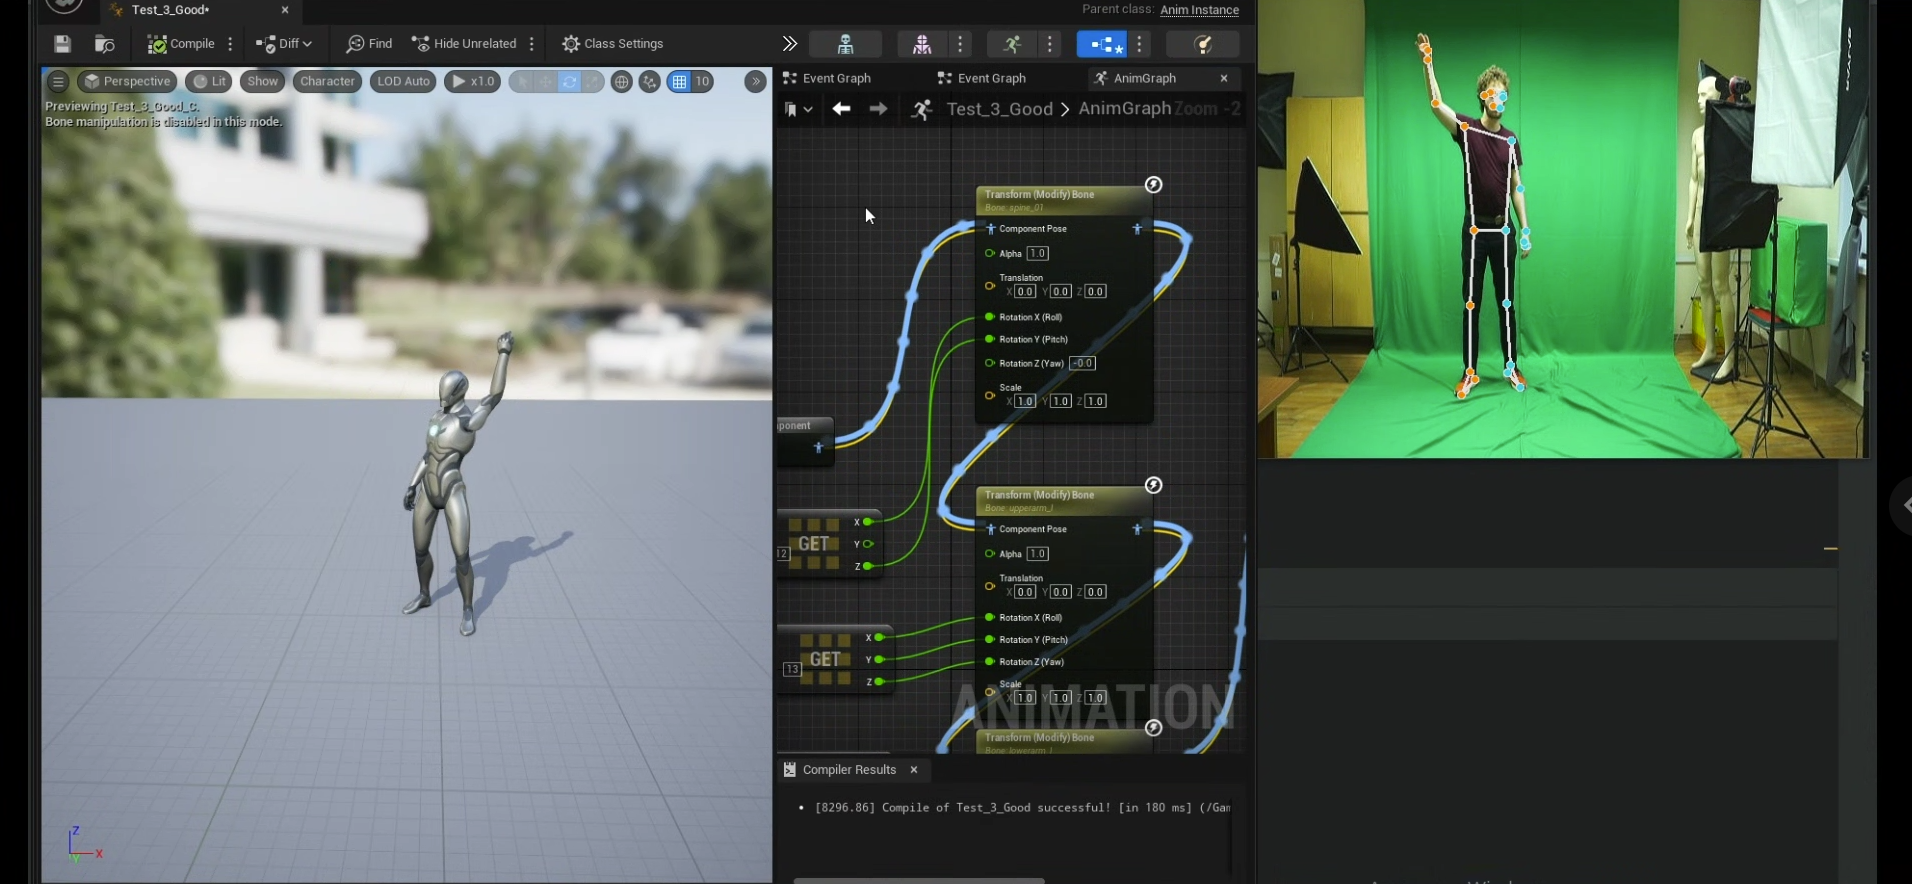Navigate back in graph history
1912x884 pixels.
(841, 109)
